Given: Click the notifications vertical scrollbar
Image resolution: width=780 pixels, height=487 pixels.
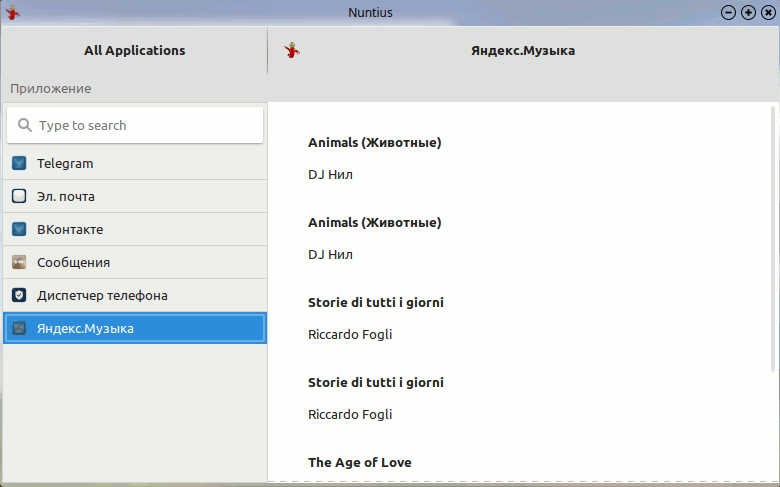Looking at the screenshot, I should pos(773,239).
